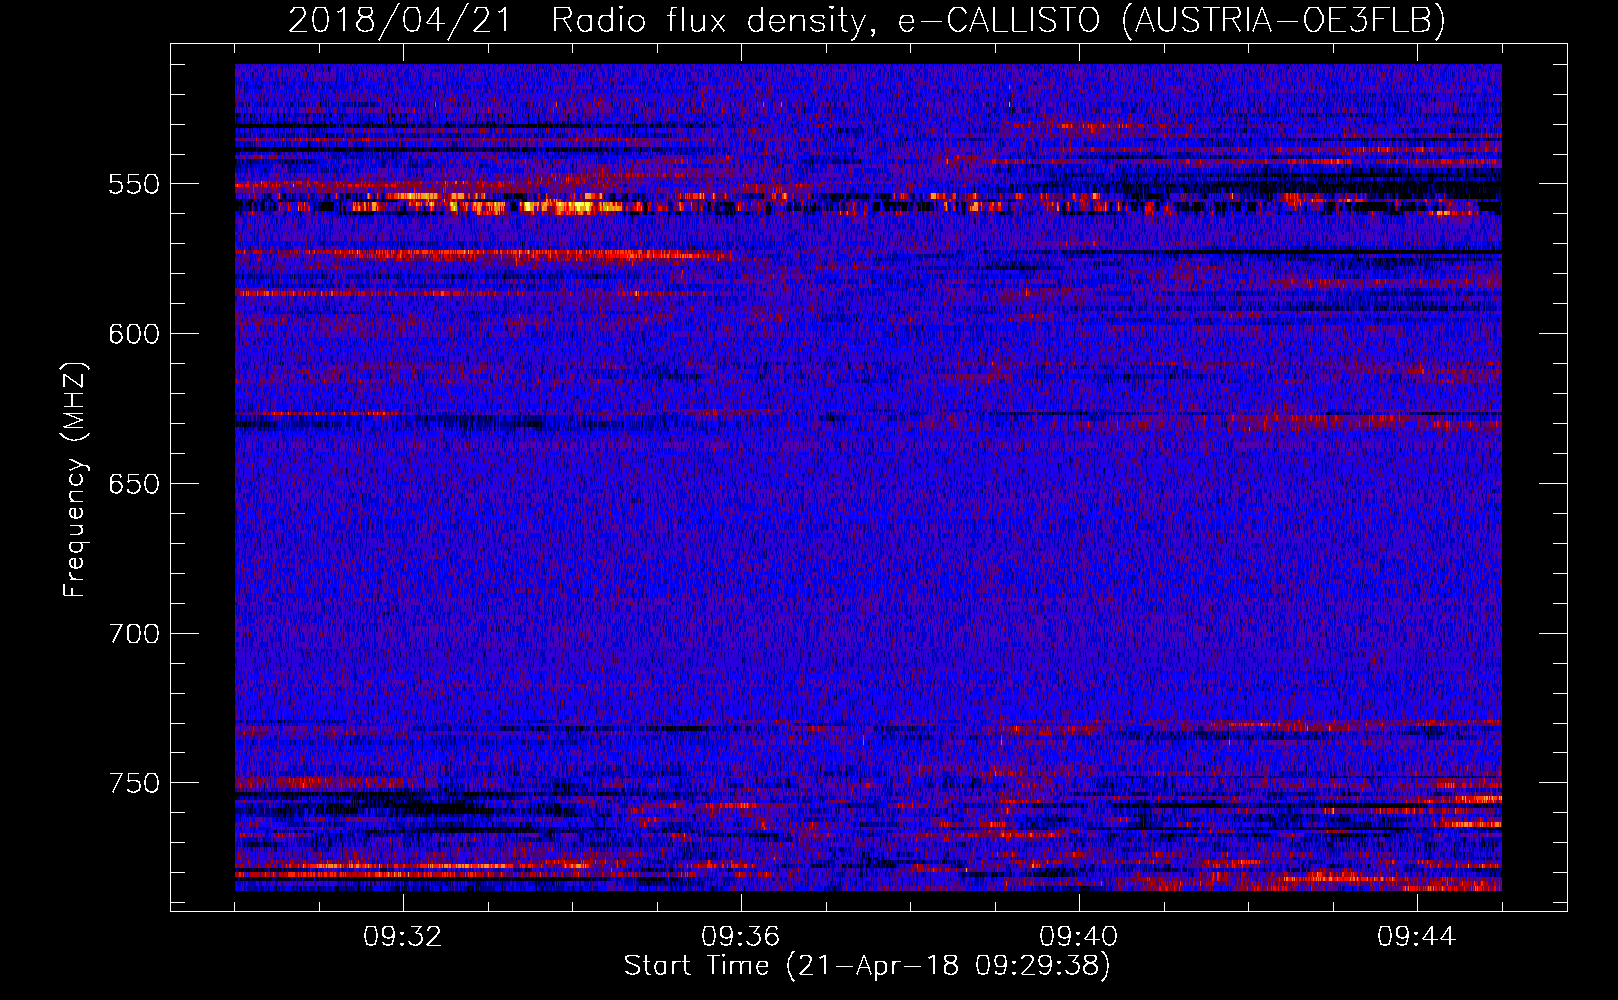Click the 650 frequency tick label
This screenshot has height=1000, width=1618.
(135, 484)
